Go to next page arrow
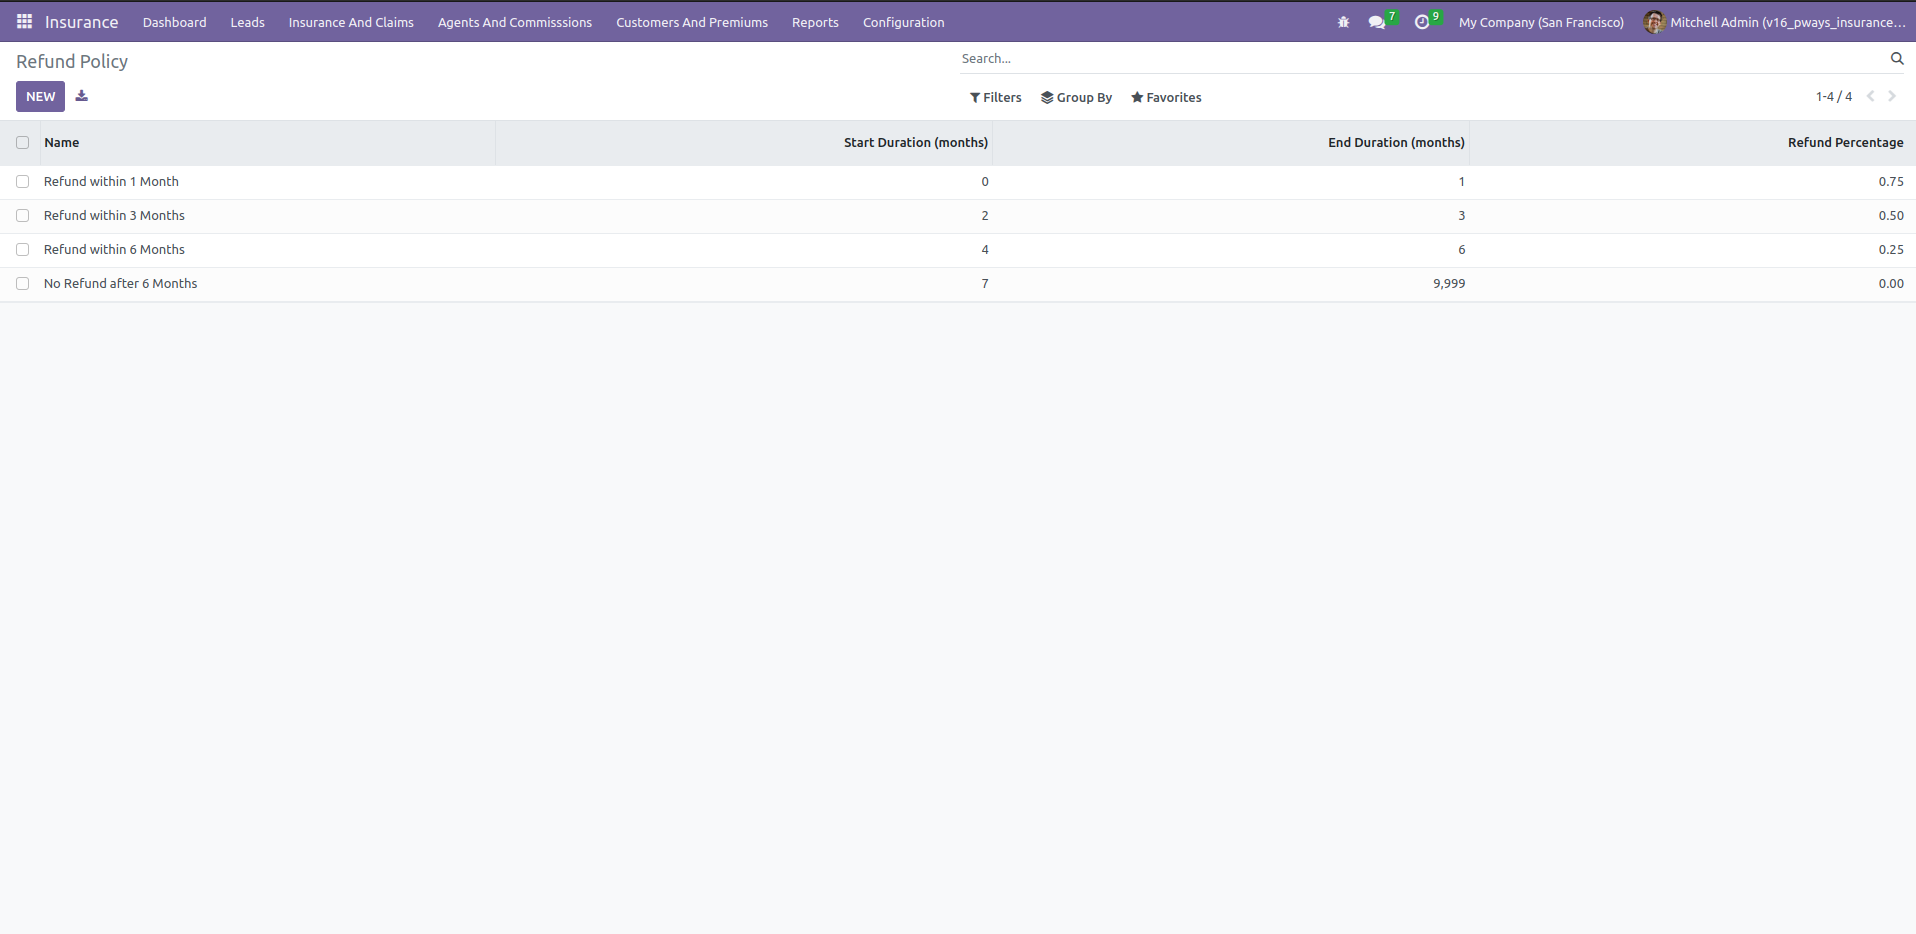This screenshot has height=934, width=1916. coord(1892,97)
